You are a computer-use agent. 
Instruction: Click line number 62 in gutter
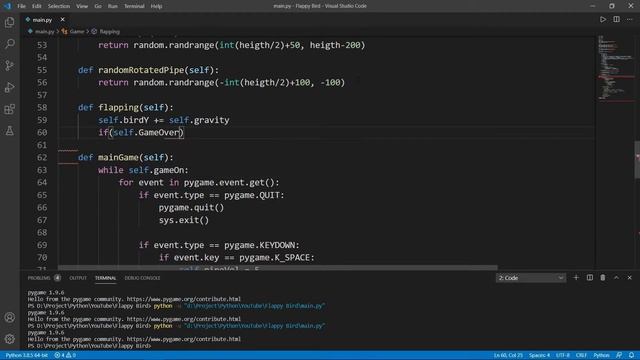[42, 158]
